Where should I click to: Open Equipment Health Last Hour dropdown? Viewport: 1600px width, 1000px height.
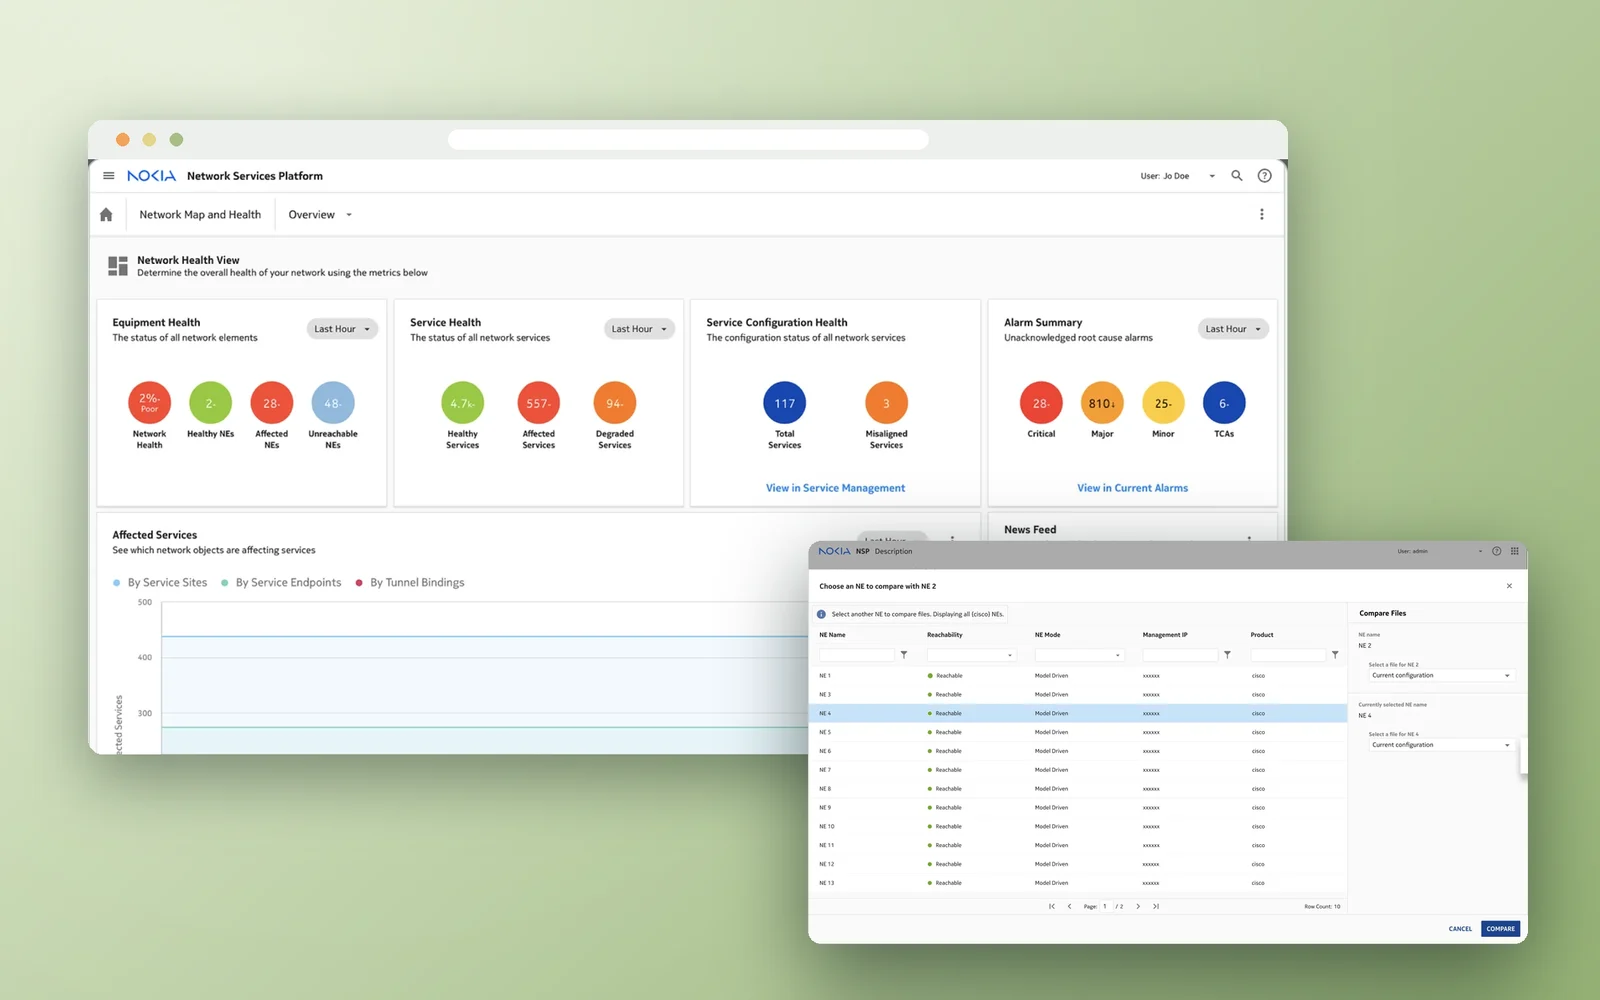(x=342, y=329)
